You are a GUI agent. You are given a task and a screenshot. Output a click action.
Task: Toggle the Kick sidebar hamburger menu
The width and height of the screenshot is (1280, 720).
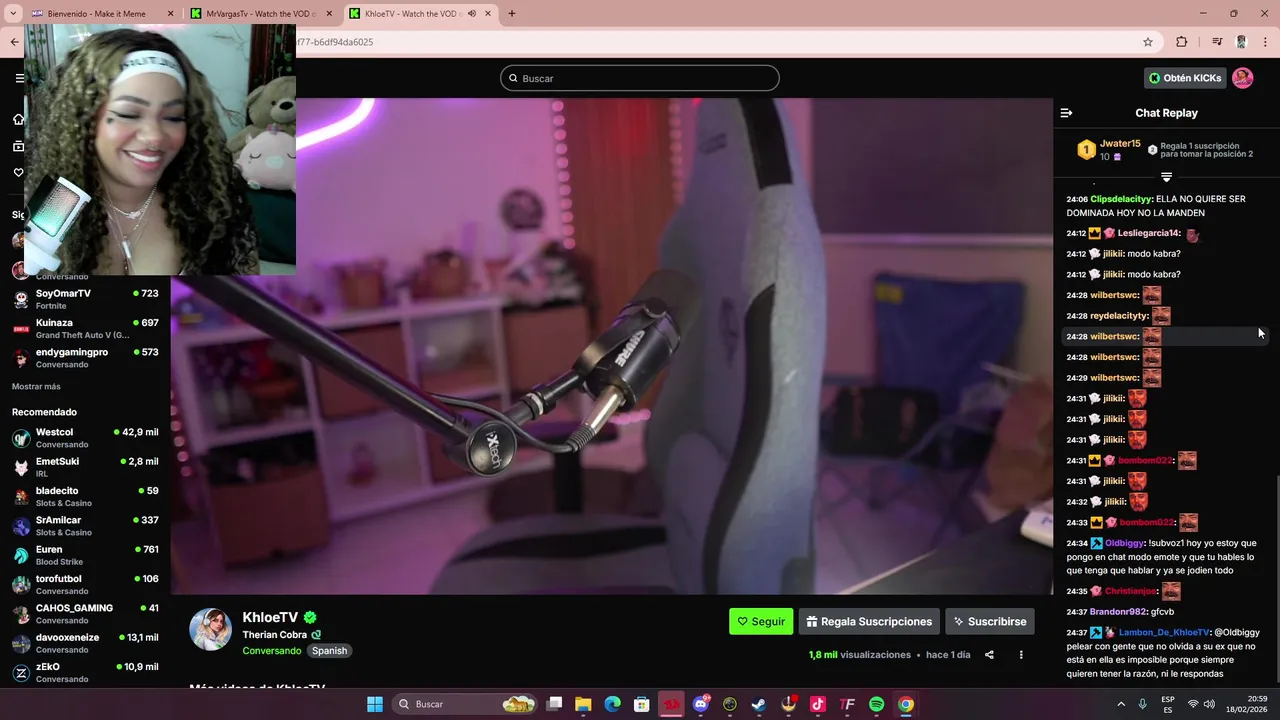point(19,78)
